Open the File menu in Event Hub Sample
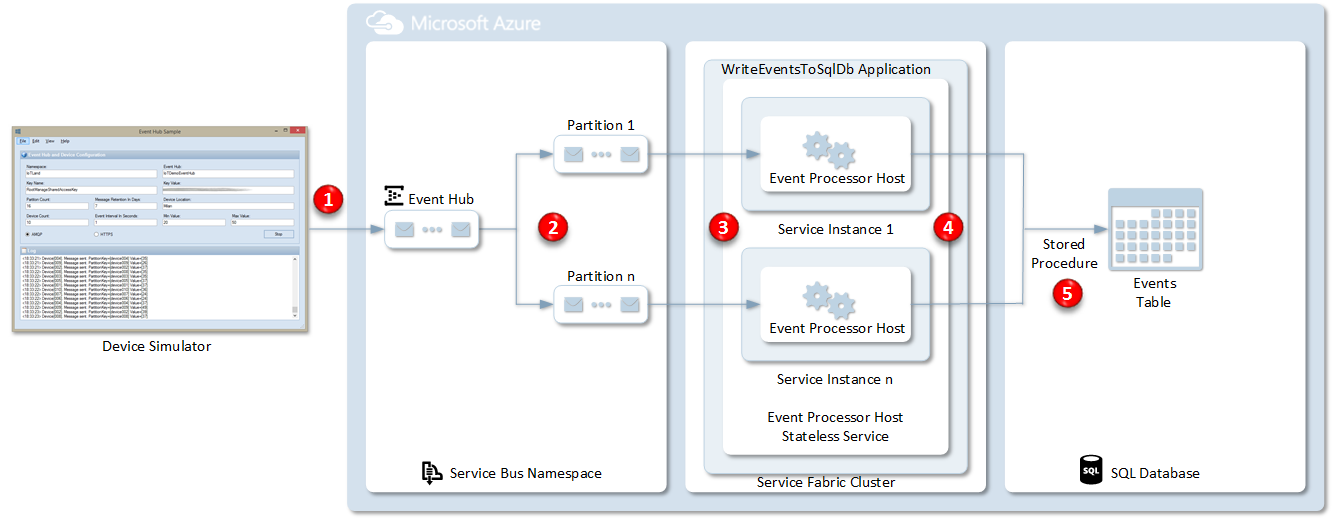Image resolution: width=1336 pixels, height=520 pixels. pyautogui.click(x=23, y=141)
